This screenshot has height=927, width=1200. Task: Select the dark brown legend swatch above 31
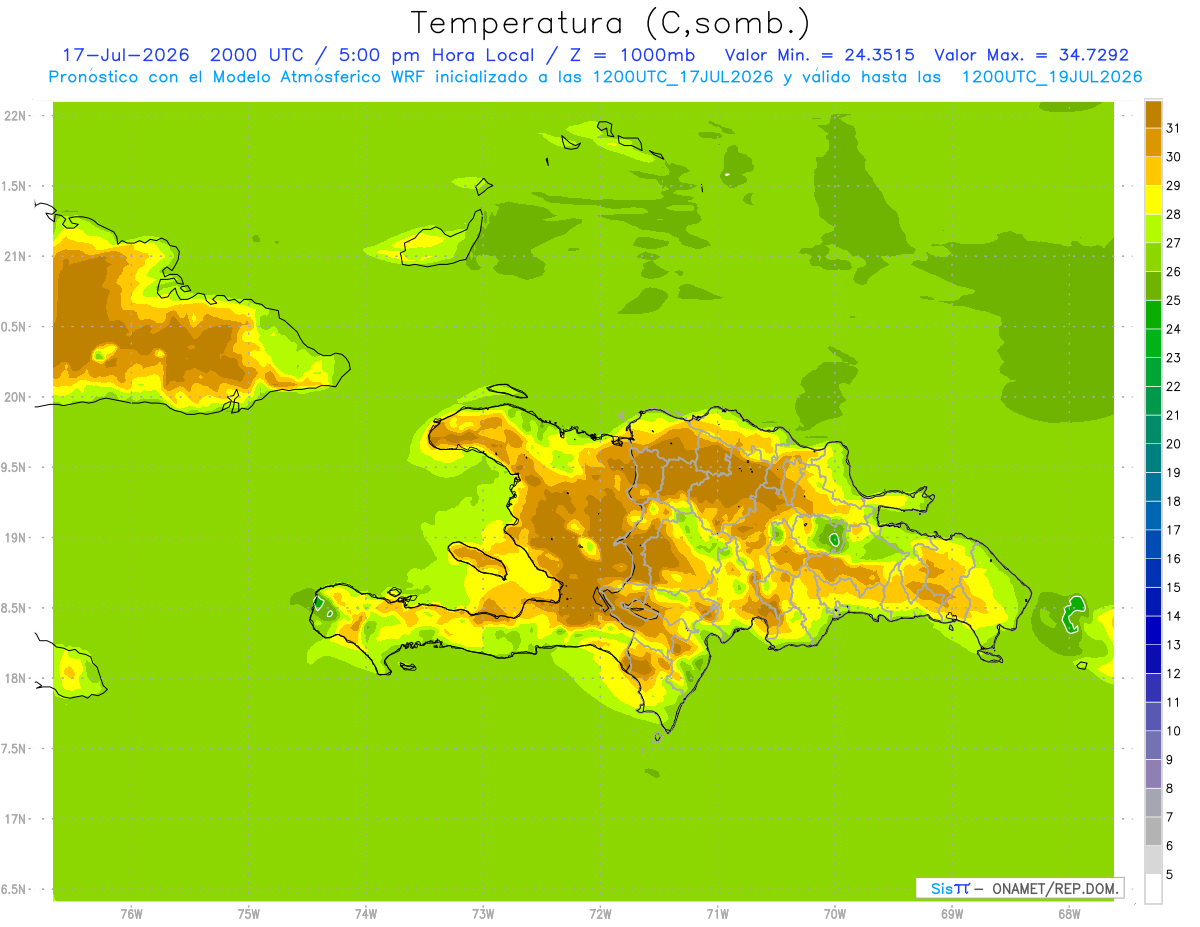(x=1153, y=114)
